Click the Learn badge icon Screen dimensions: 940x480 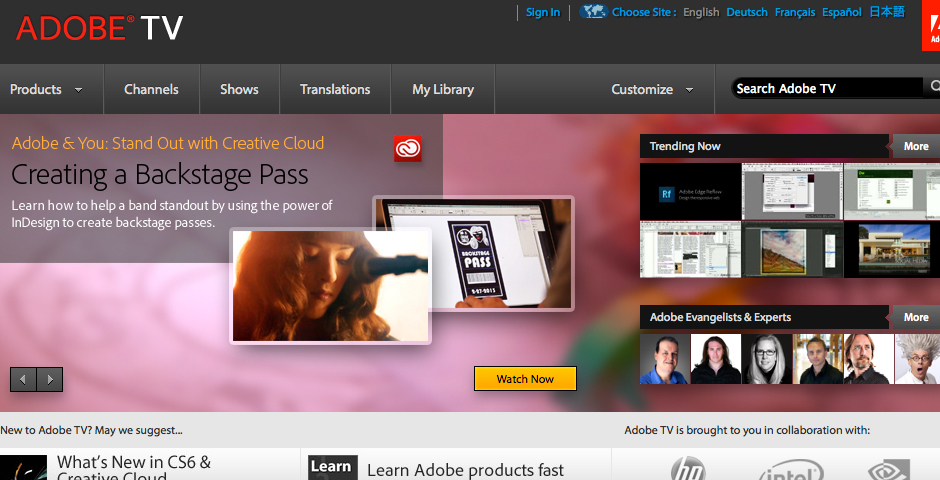[333, 467]
